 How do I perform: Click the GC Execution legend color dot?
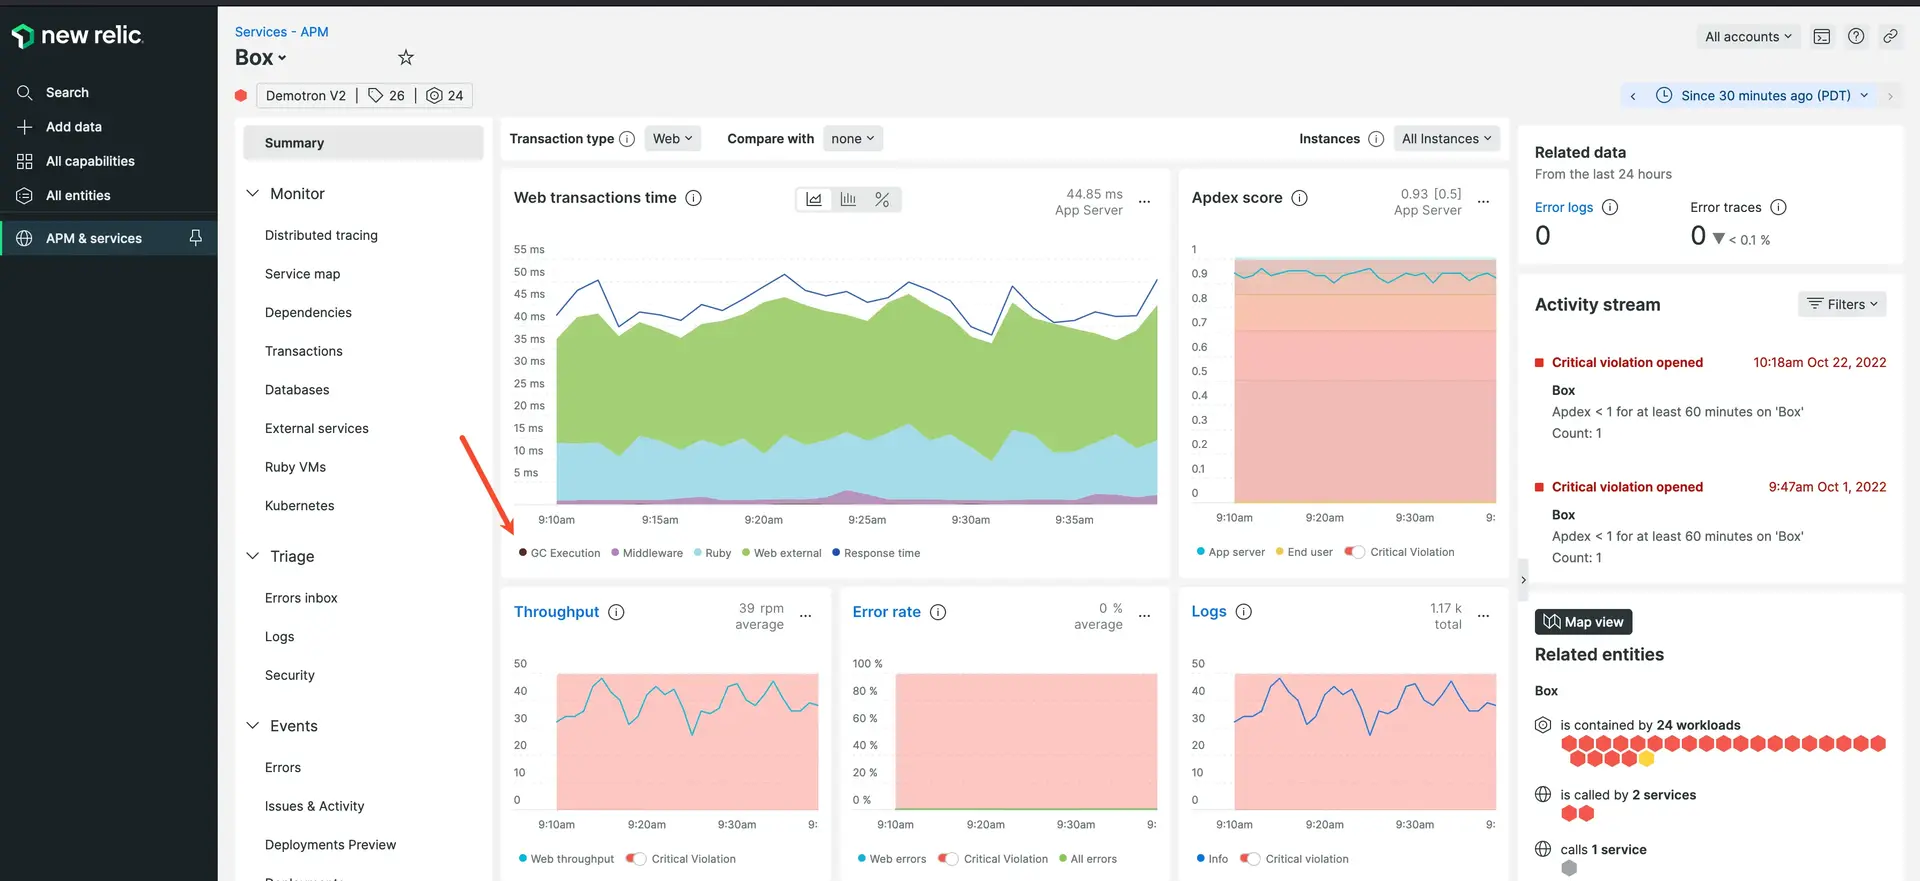(x=523, y=553)
